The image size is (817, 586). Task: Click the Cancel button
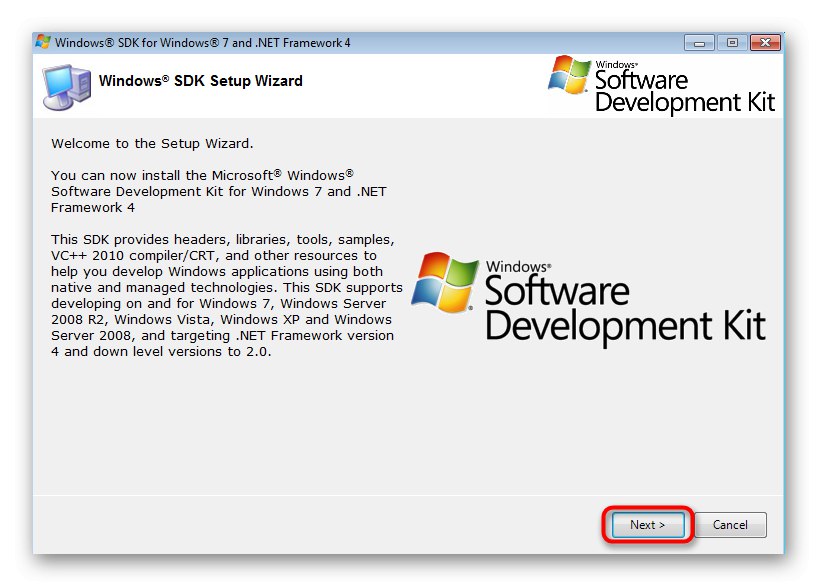730,525
